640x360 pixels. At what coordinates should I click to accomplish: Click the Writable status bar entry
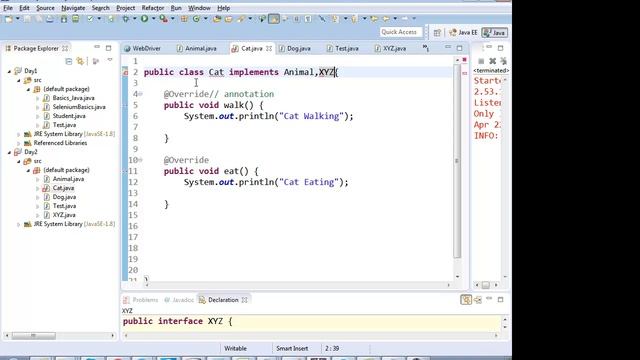tap(236, 349)
